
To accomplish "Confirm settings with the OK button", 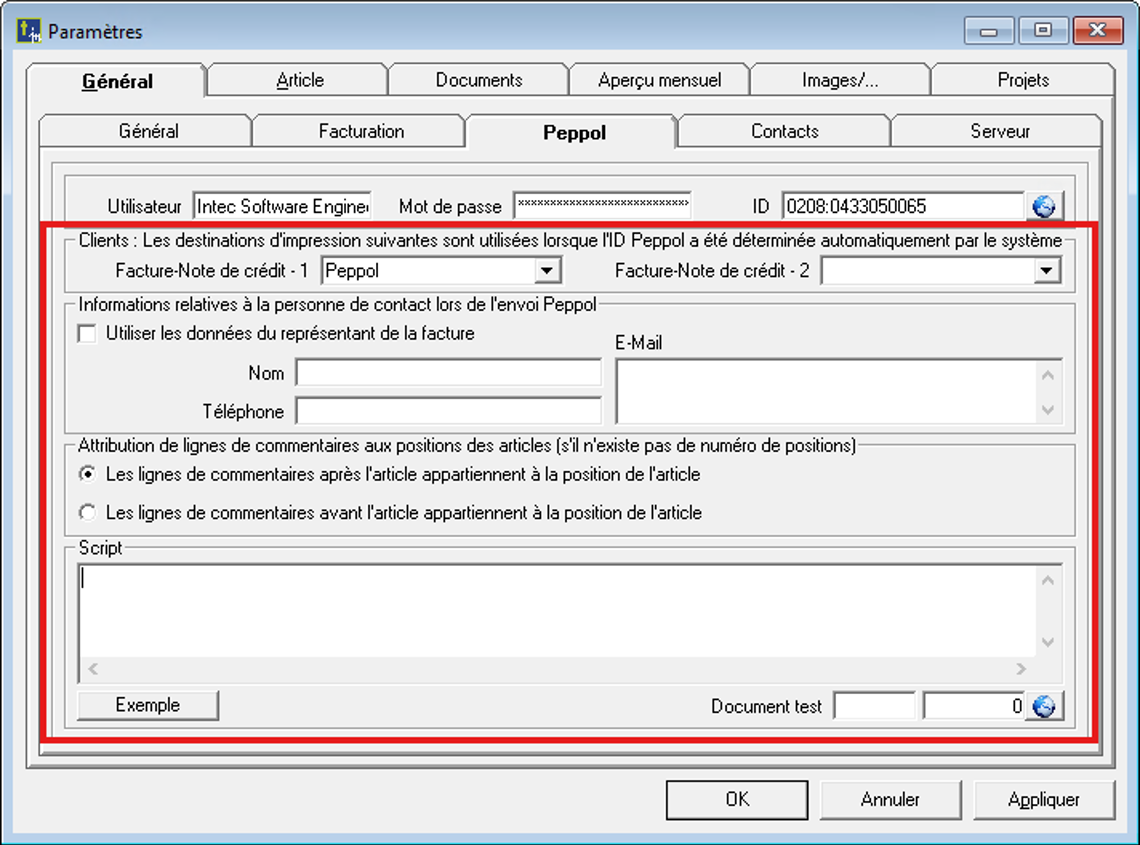I will (x=737, y=800).
